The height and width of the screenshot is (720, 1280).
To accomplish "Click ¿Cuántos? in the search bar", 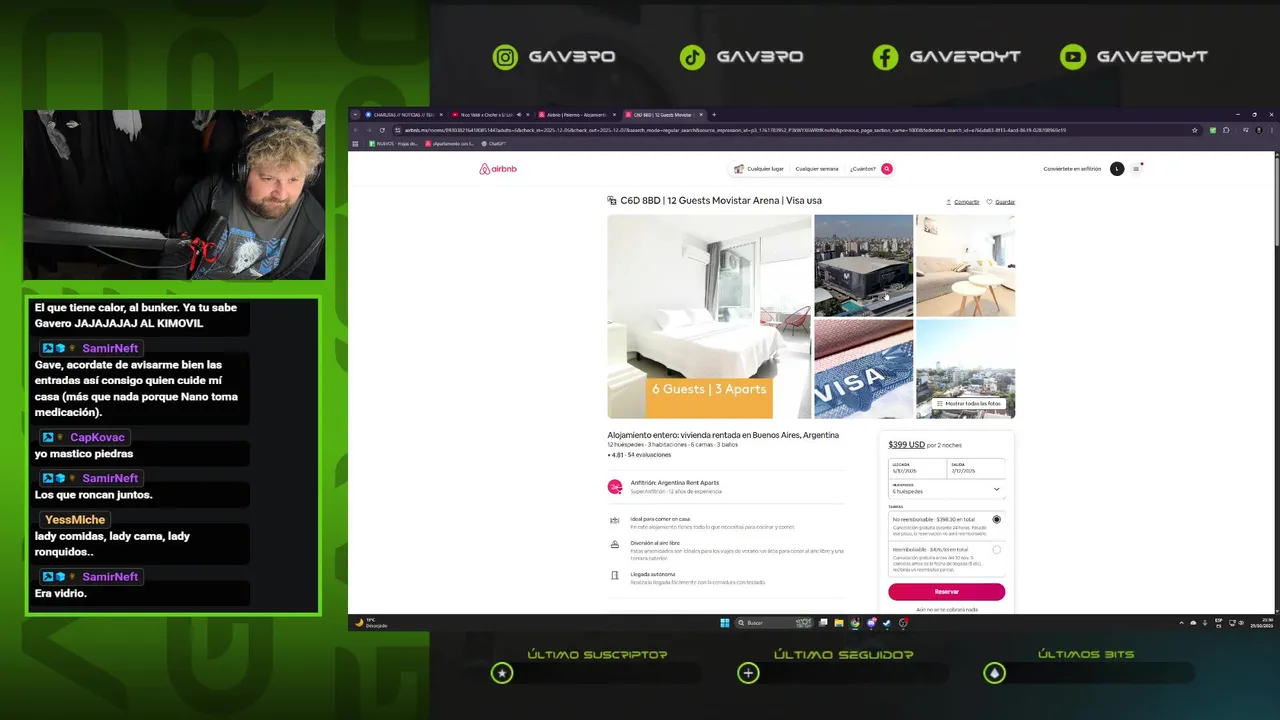I will [863, 169].
